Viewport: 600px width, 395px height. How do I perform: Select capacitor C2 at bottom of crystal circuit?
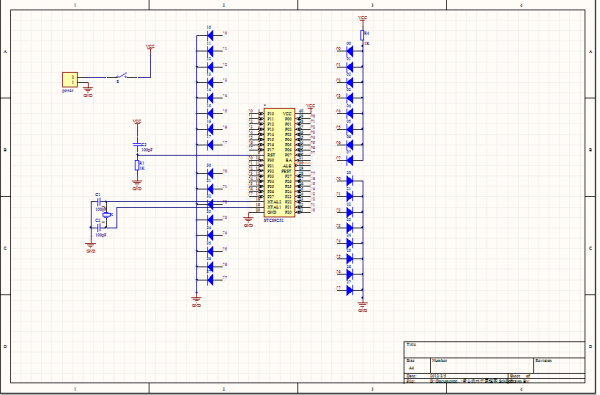[x=99, y=227]
